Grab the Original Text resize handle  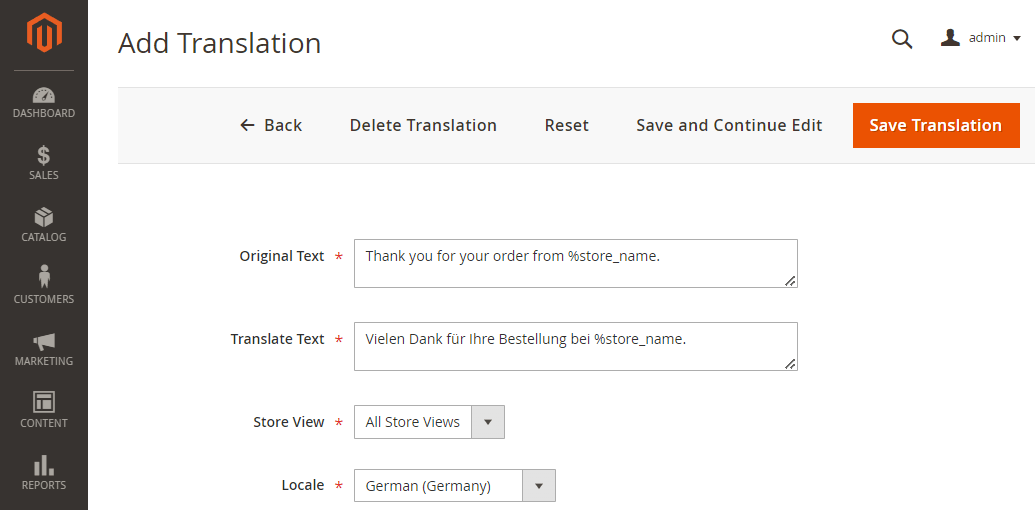[790, 281]
